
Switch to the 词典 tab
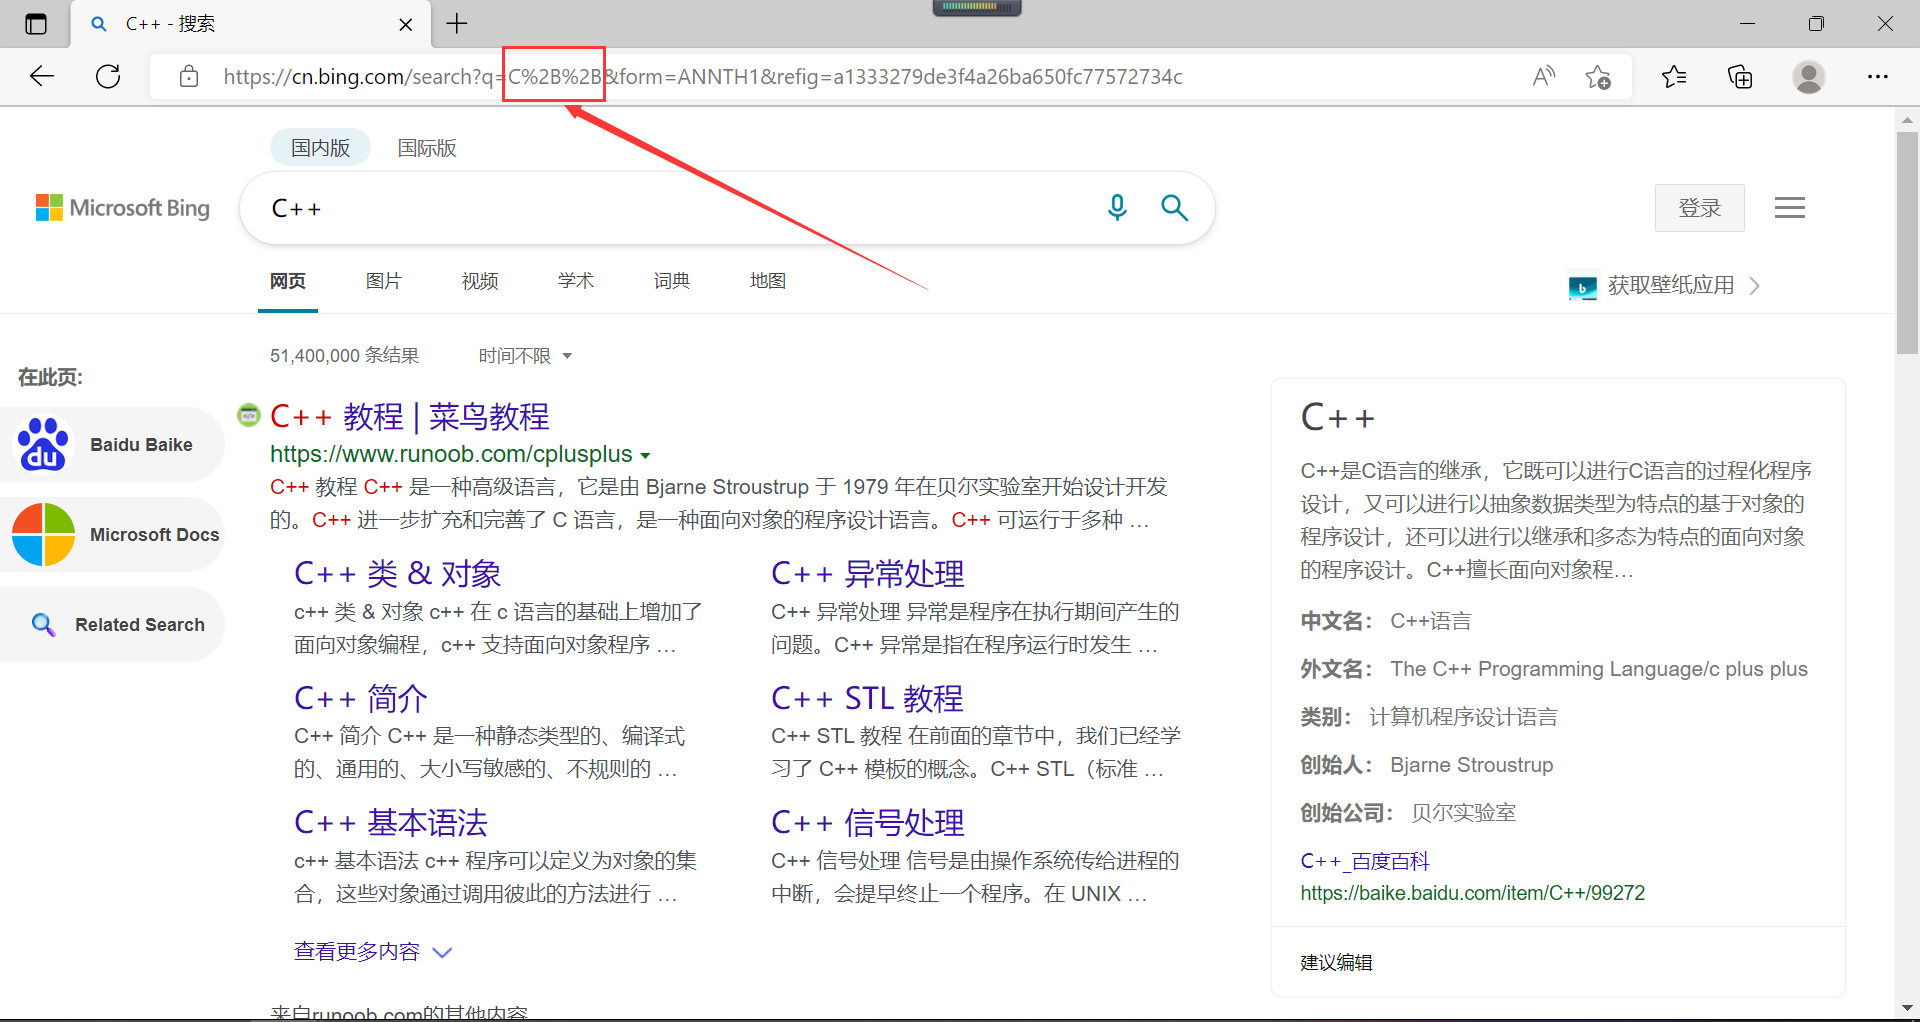click(672, 281)
